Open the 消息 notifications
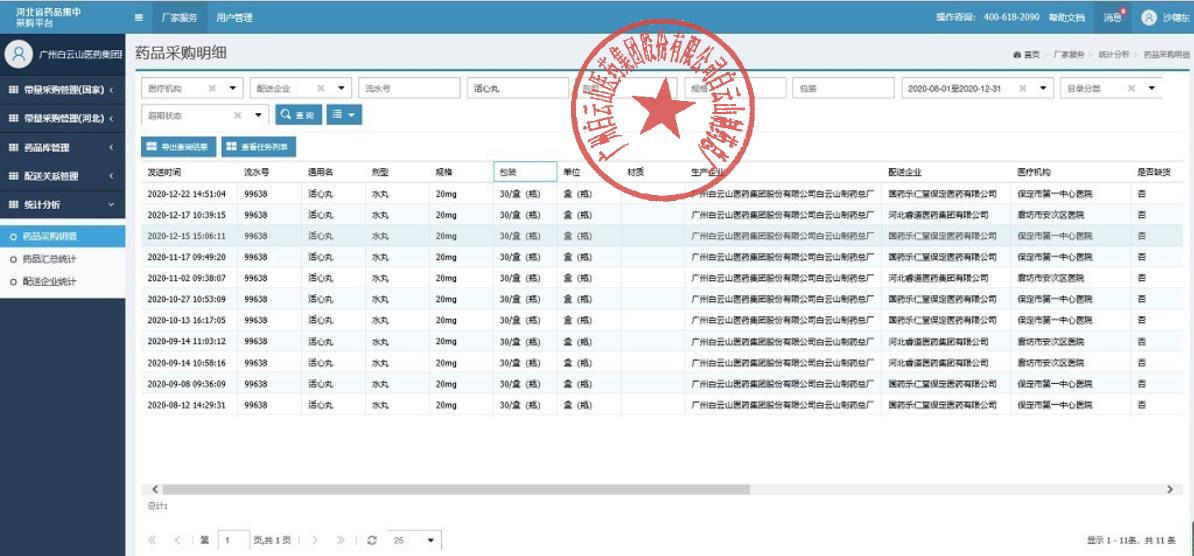This screenshot has height=556, width=1194. (x=1113, y=18)
